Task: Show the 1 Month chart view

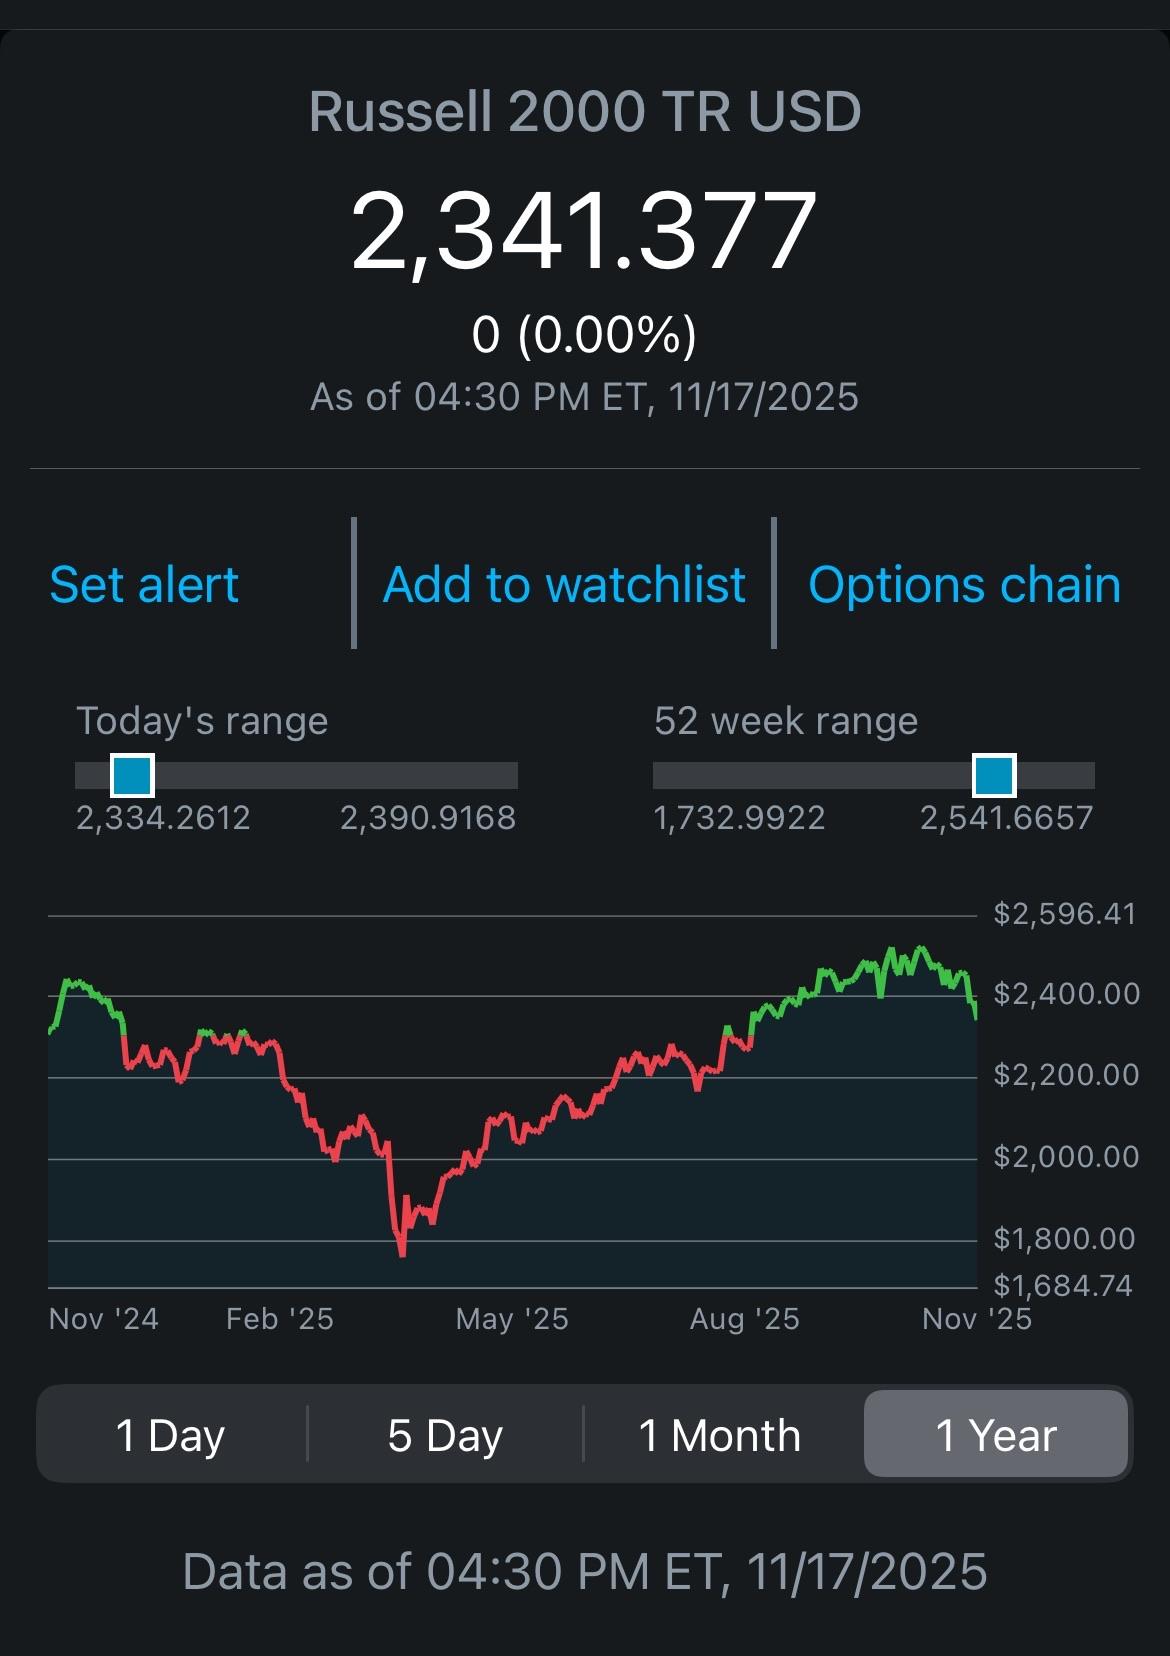Action: (720, 1436)
